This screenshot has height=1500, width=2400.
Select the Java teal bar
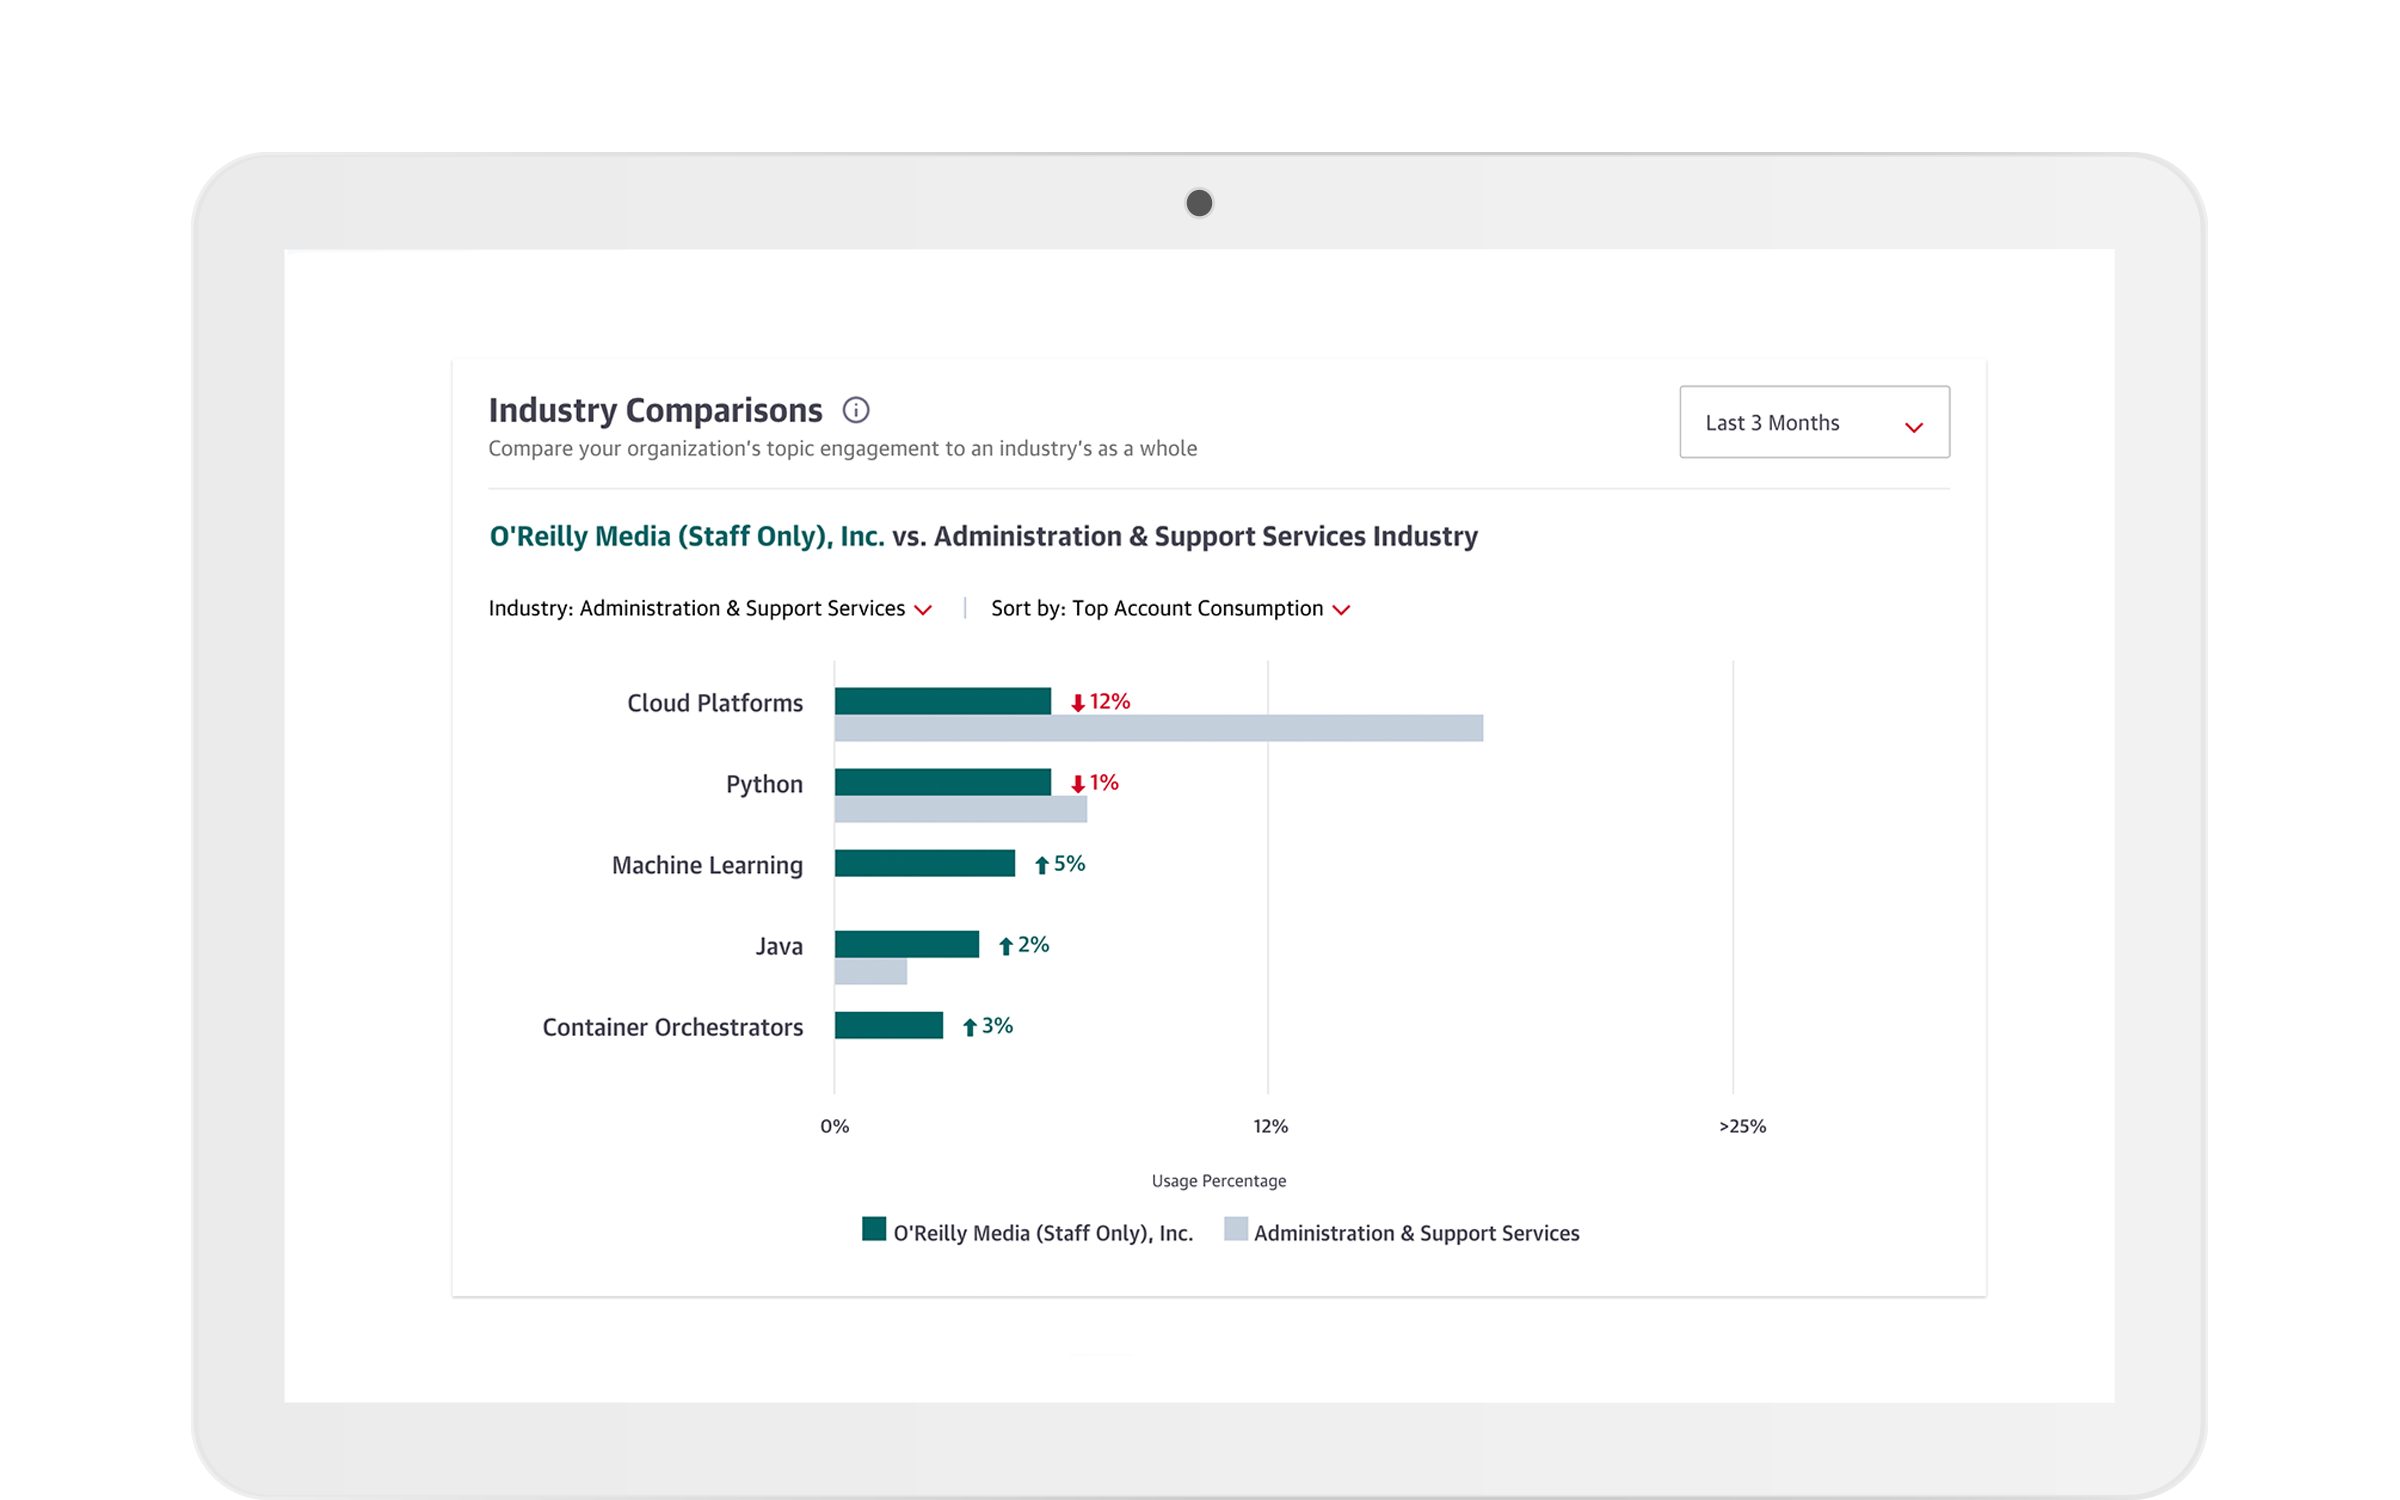[x=907, y=944]
